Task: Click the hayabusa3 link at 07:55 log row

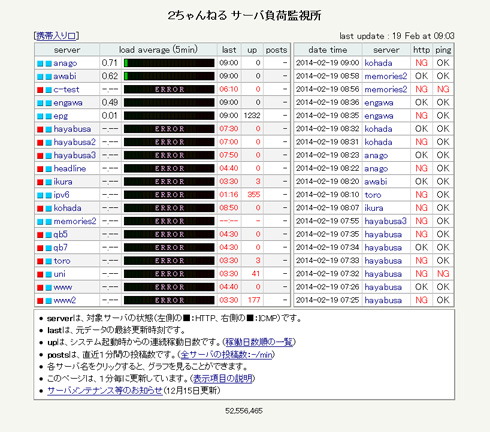Action: 386,221
